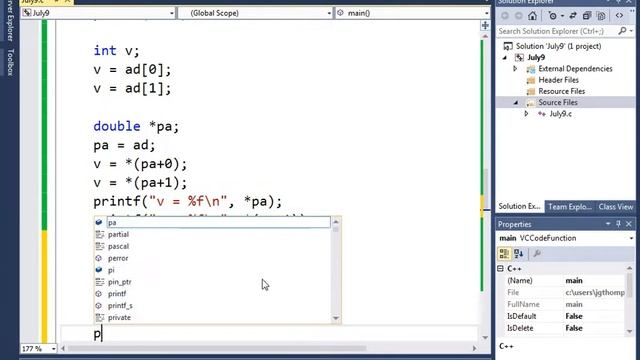Click the editor horizontal scrollbar thumb
This screenshot has height=360, width=640.
pyautogui.click(x=217, y=349)
